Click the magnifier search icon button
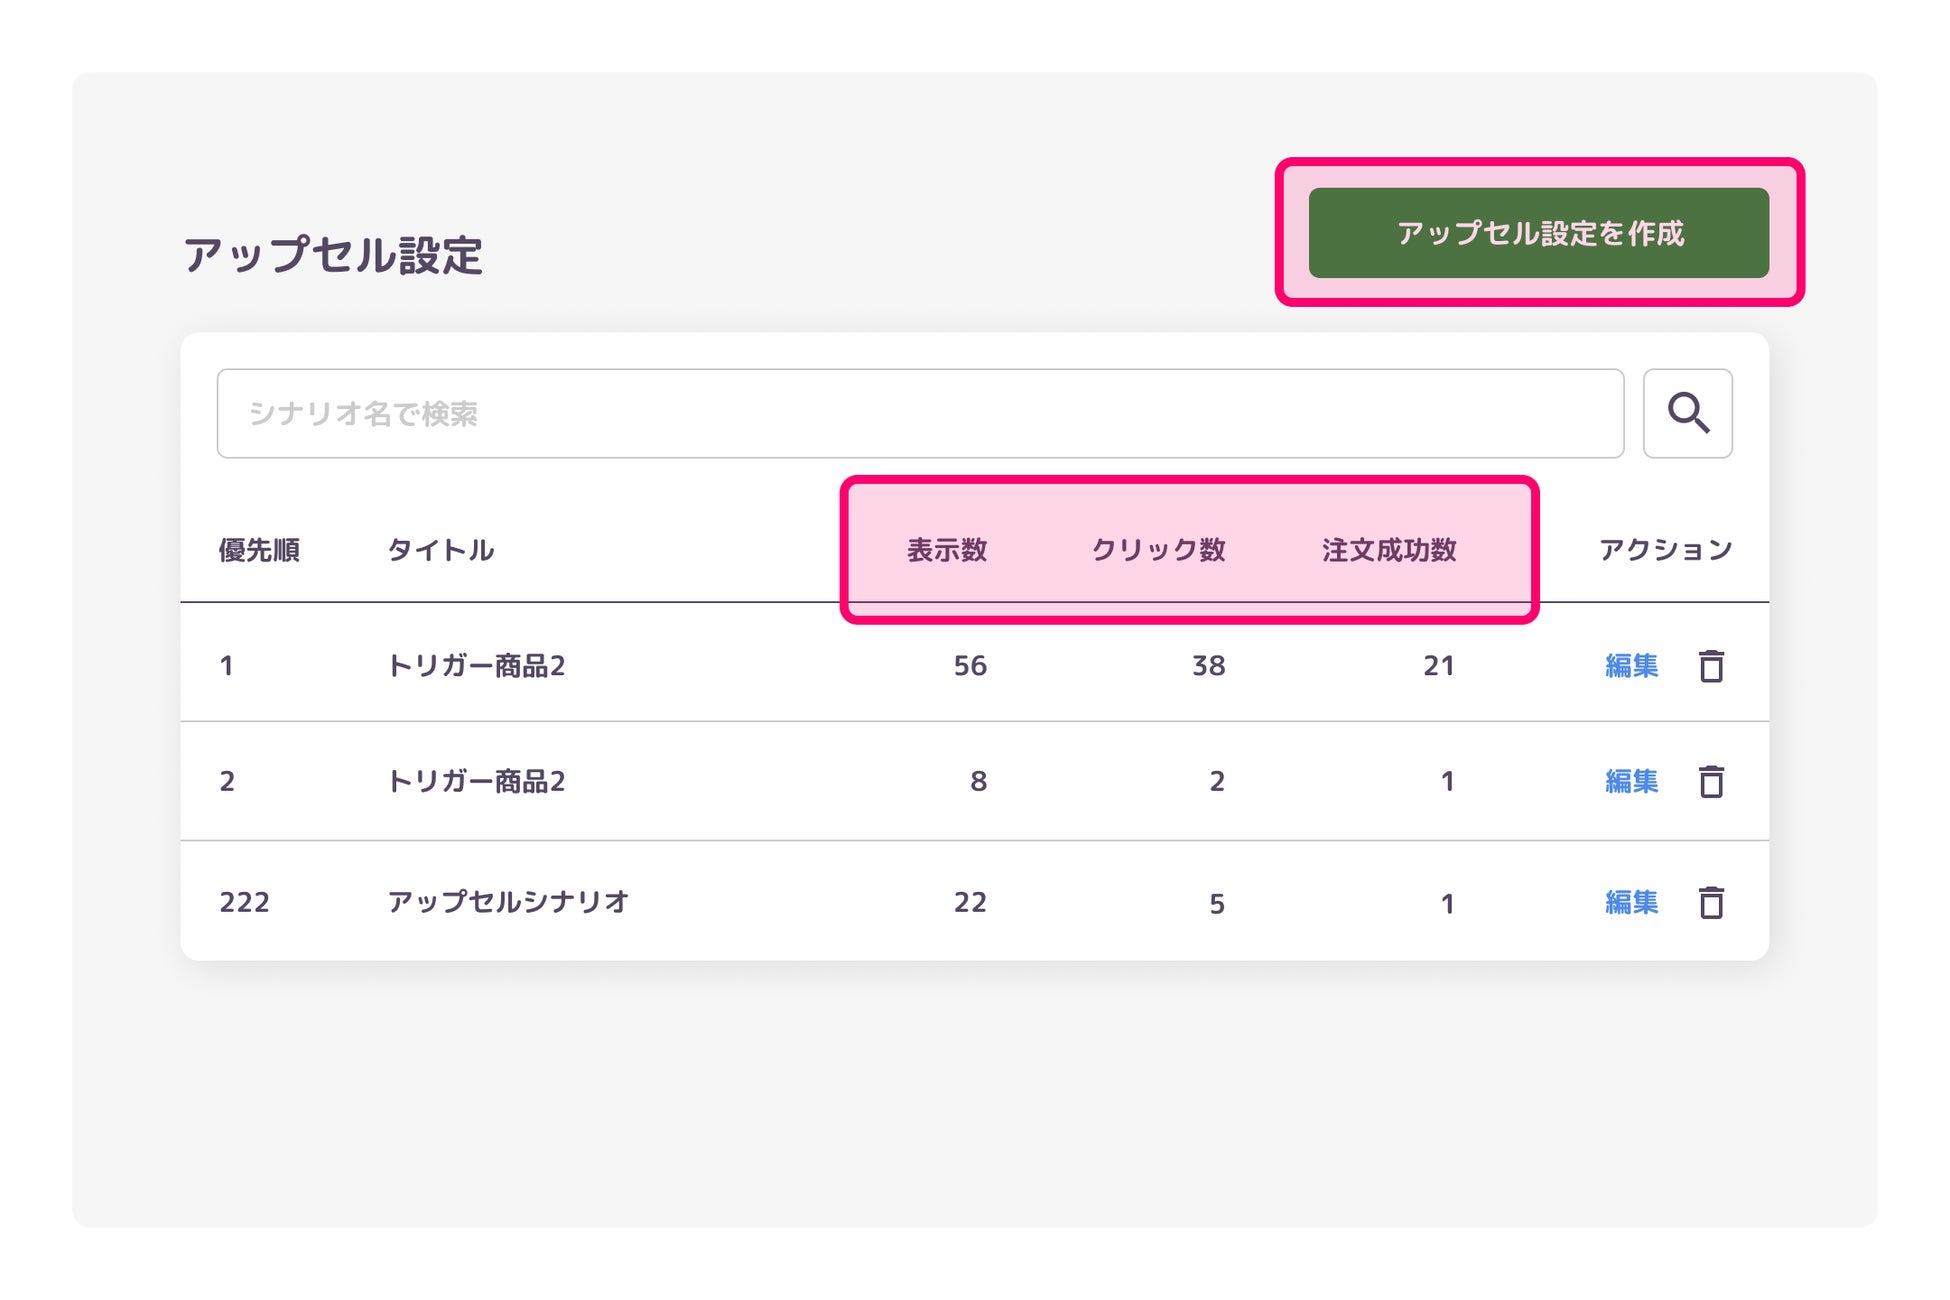The image size is (1950, 1300). point(1687,413)
